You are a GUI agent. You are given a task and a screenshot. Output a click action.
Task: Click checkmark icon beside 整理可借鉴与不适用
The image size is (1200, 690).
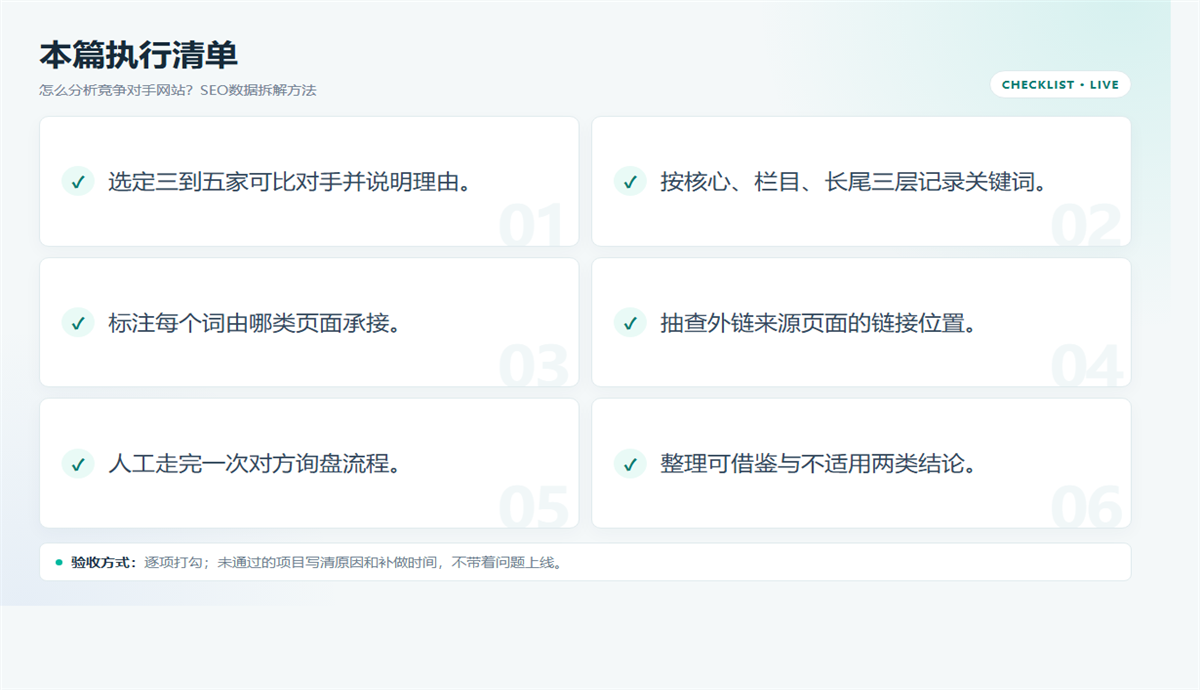point(630,463)
